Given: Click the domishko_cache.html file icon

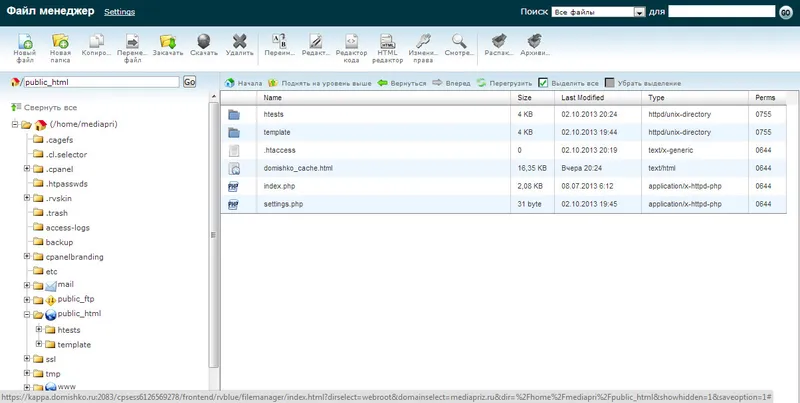Looking at the screenshot, I should (234, 168).
